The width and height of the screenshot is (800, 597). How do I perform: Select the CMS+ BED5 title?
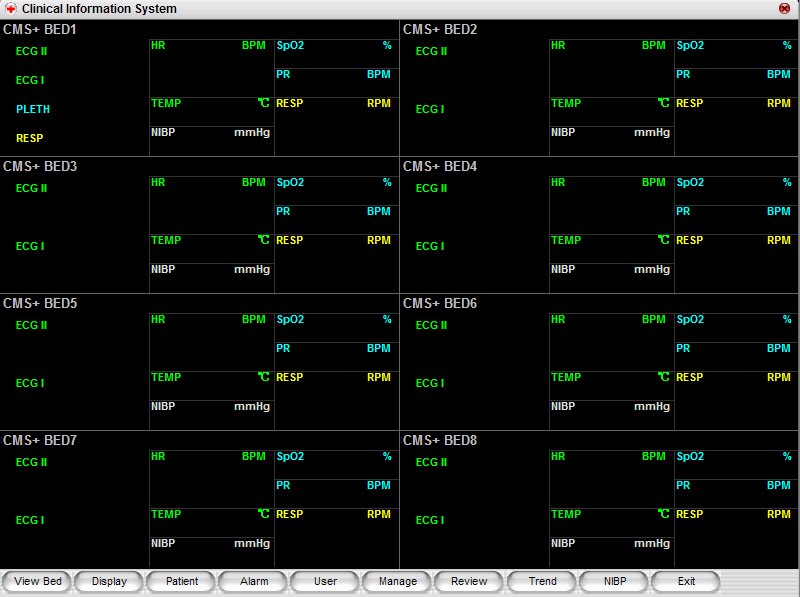[x=40, y=304]
